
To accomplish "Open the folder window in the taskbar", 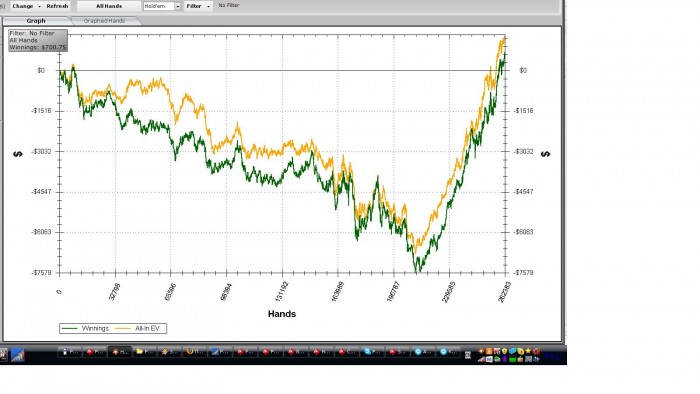I will click(x=144, y=352).
